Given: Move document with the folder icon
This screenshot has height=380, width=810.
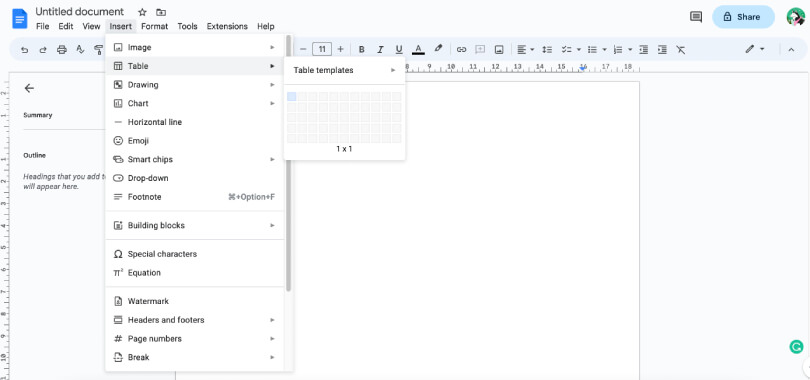Looking at the screenshot, I should (x=161, y=12).
